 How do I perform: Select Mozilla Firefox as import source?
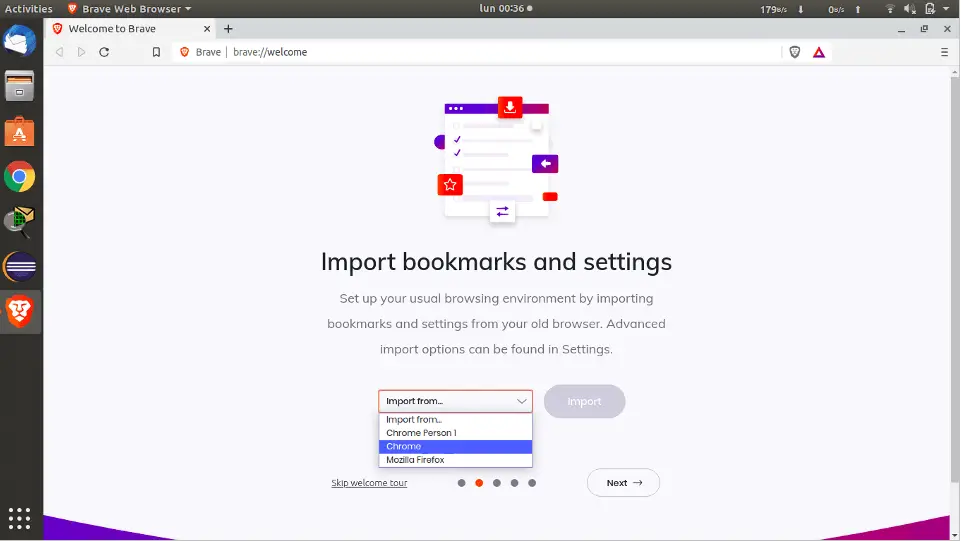455,460
